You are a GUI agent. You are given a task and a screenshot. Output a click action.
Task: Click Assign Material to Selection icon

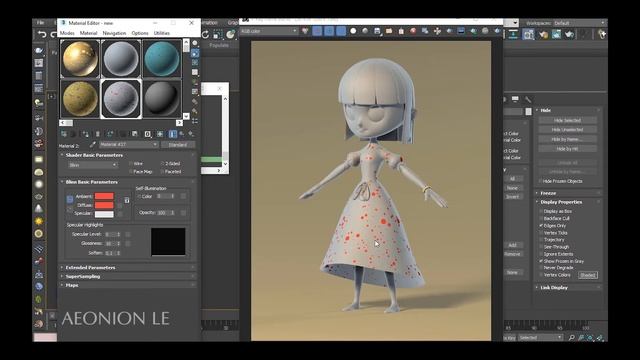[85, 134]
